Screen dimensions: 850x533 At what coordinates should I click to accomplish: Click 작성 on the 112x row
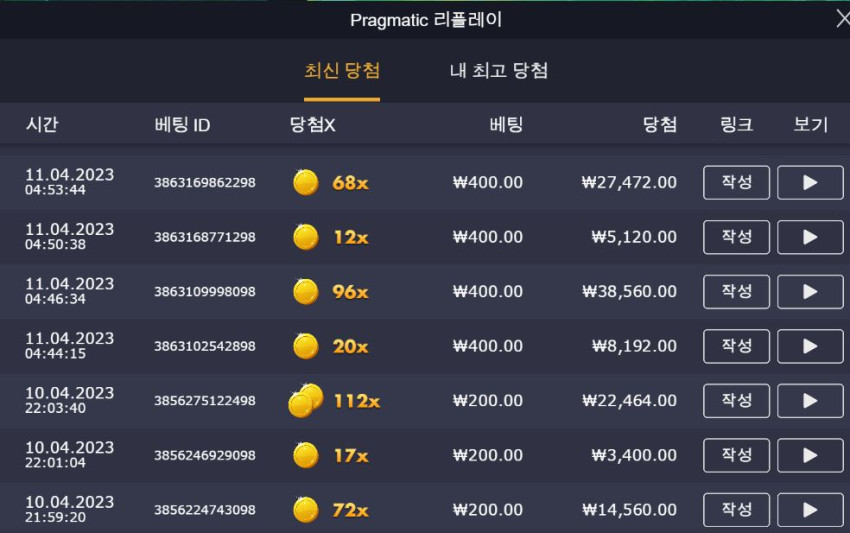click(x=736, y=401)
